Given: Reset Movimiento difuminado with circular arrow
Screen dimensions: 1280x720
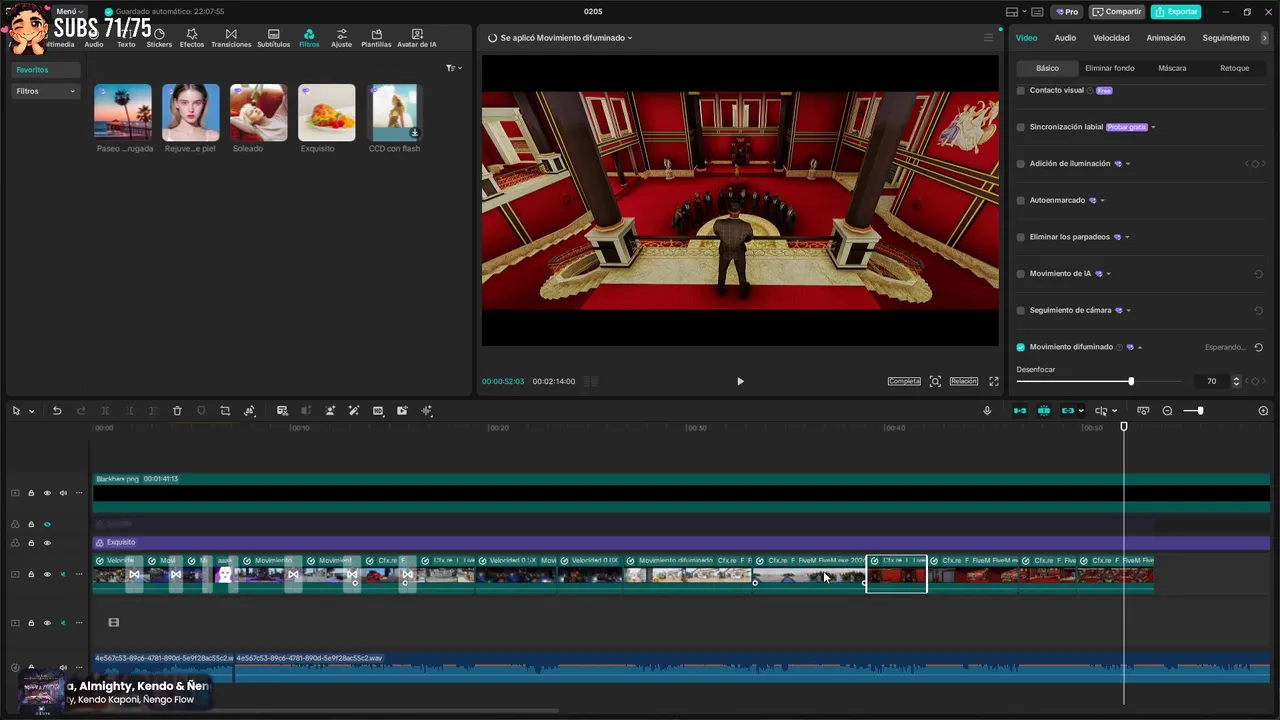Looking at the screenshot, I should pos(1258,347).
